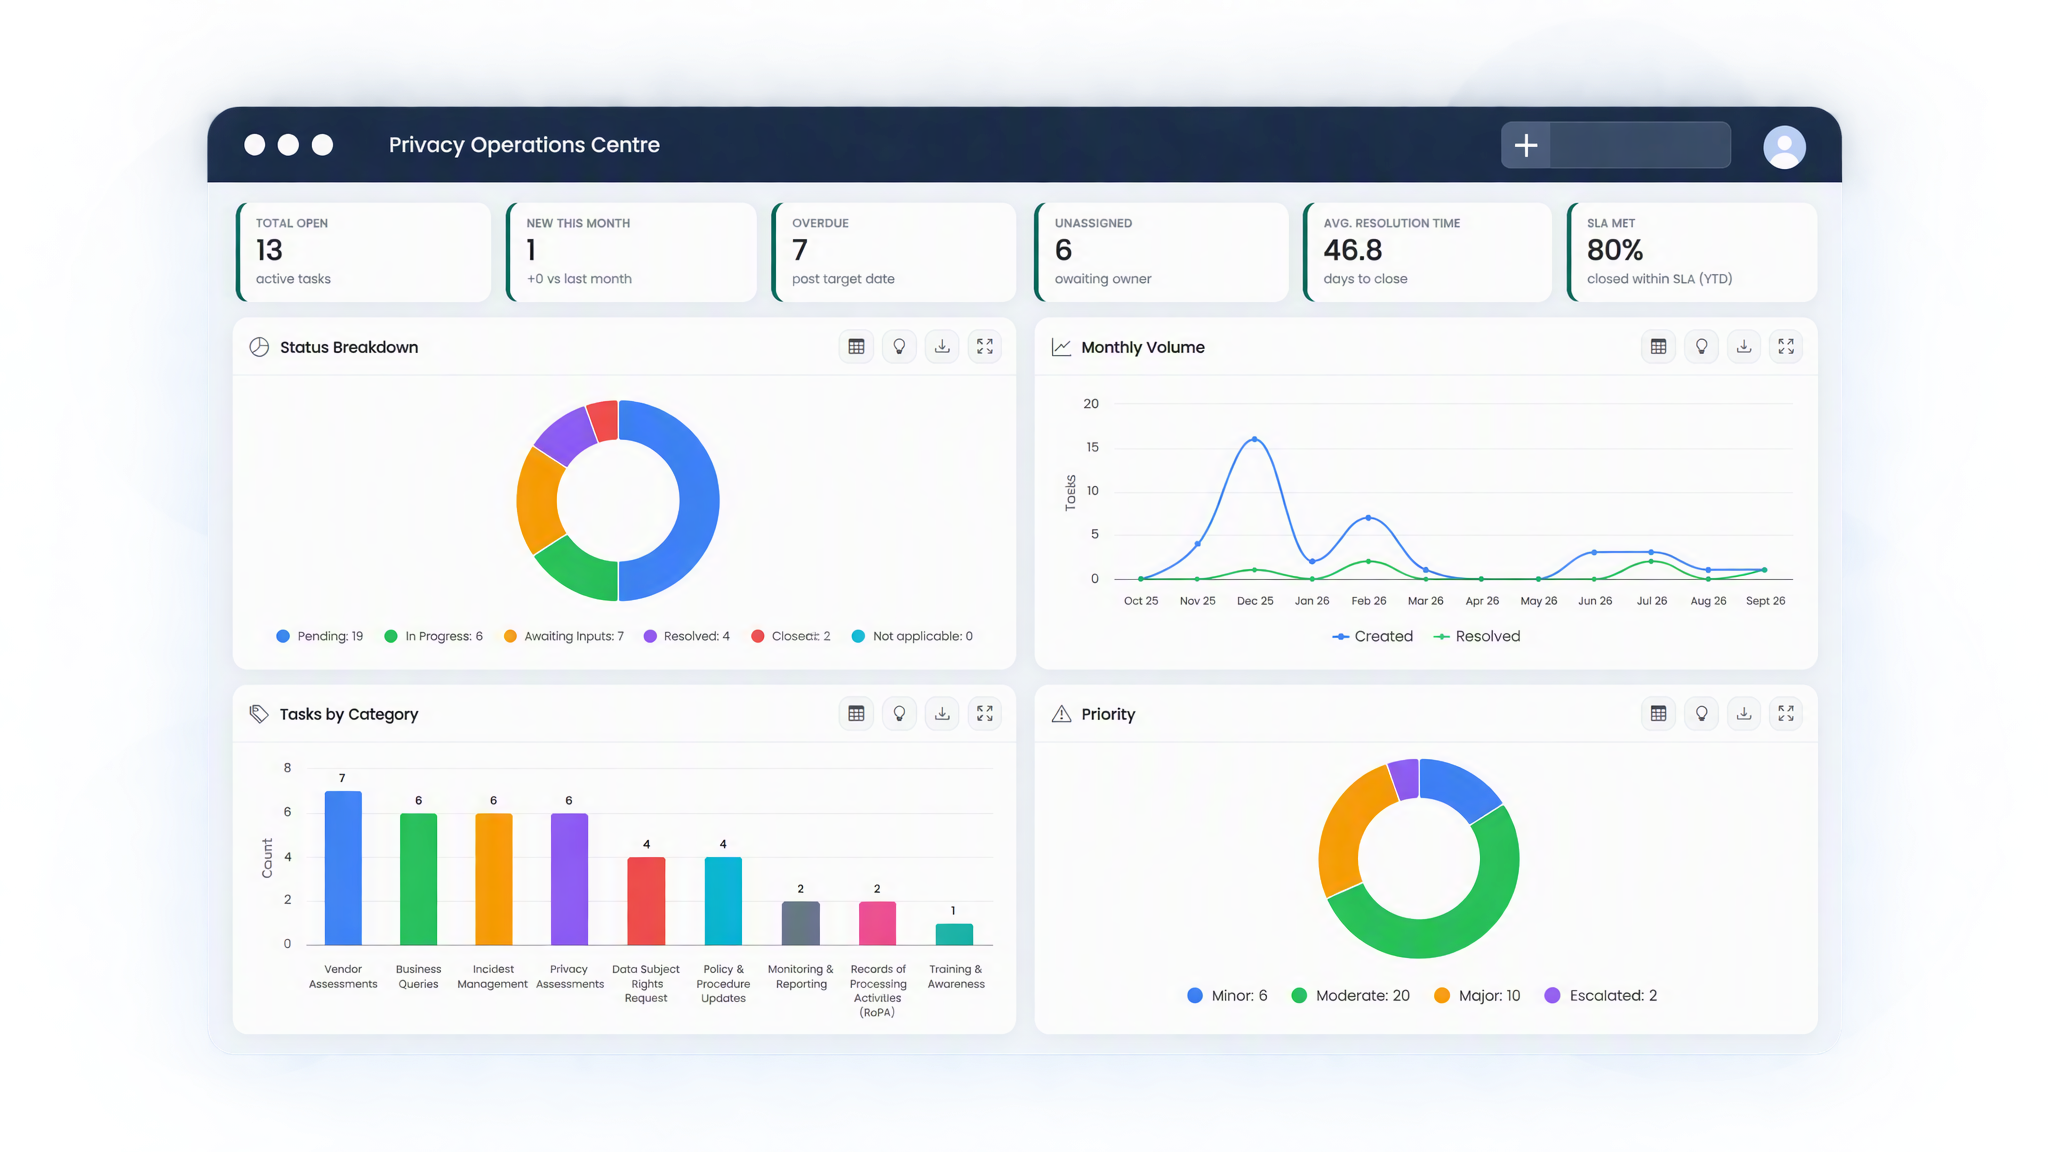Viewport: 2048px width, 1152px height.
Task: Download the Priority chart
Action: [x=1744, y=713]
